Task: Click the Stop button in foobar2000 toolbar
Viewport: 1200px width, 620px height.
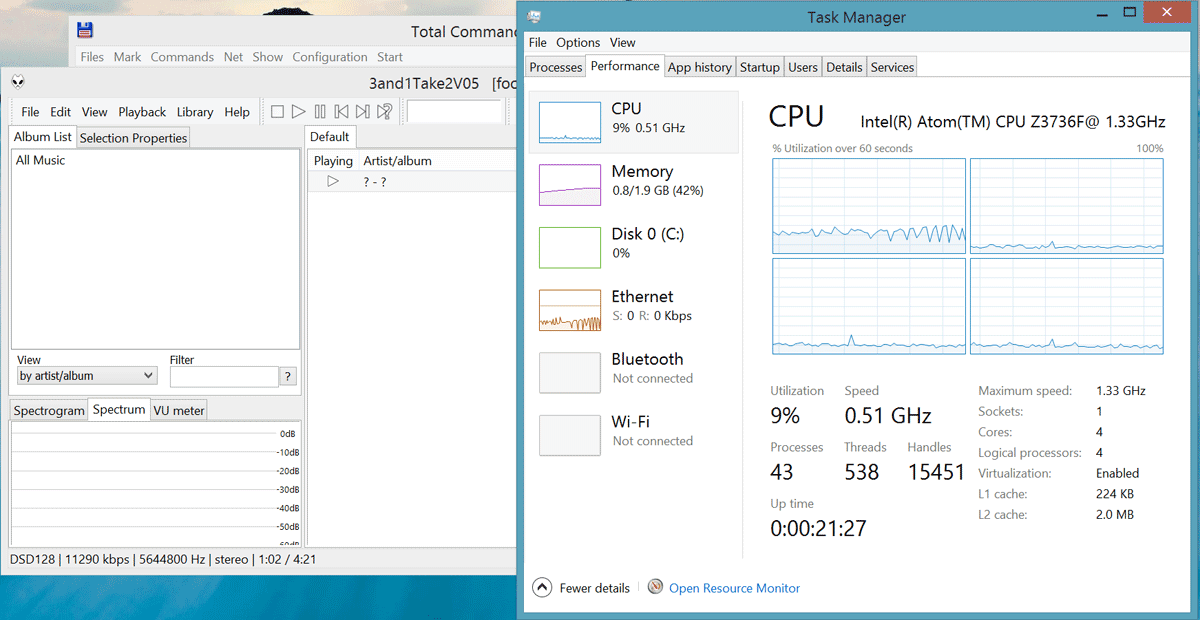Action: 278,112
